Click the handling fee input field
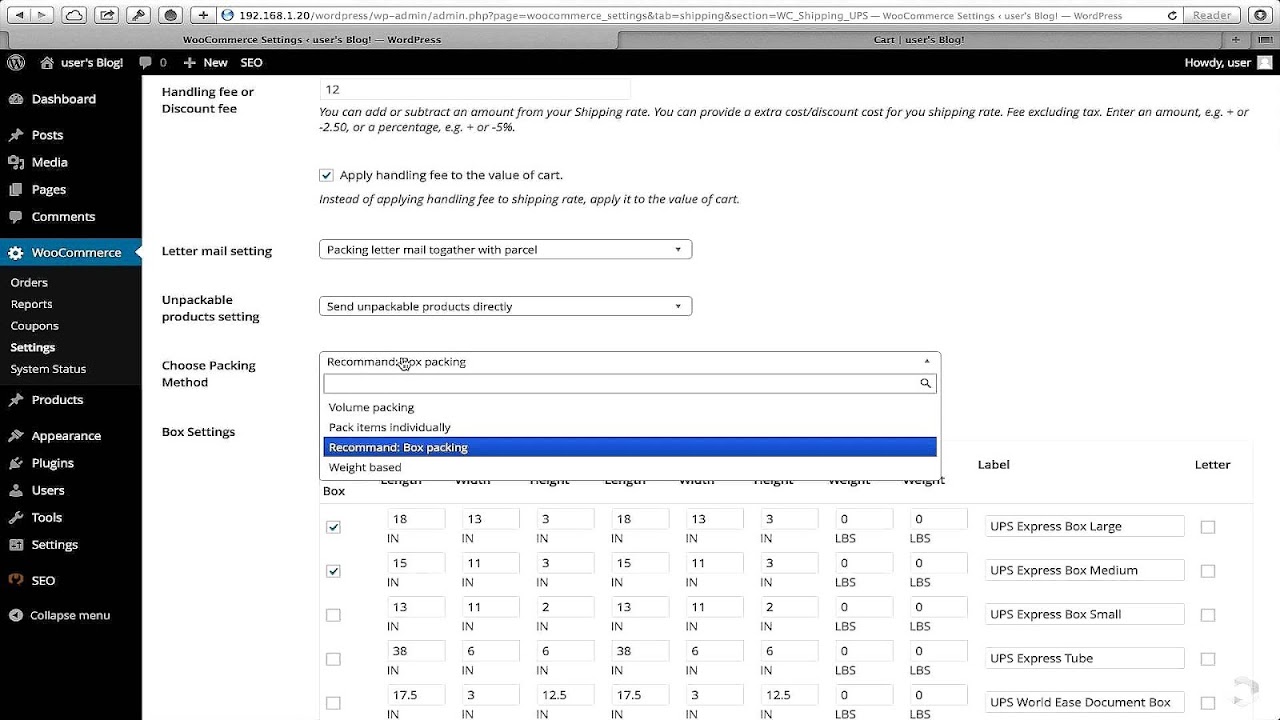The width and height of the screenshot is (1280, 720). point(474,89)
